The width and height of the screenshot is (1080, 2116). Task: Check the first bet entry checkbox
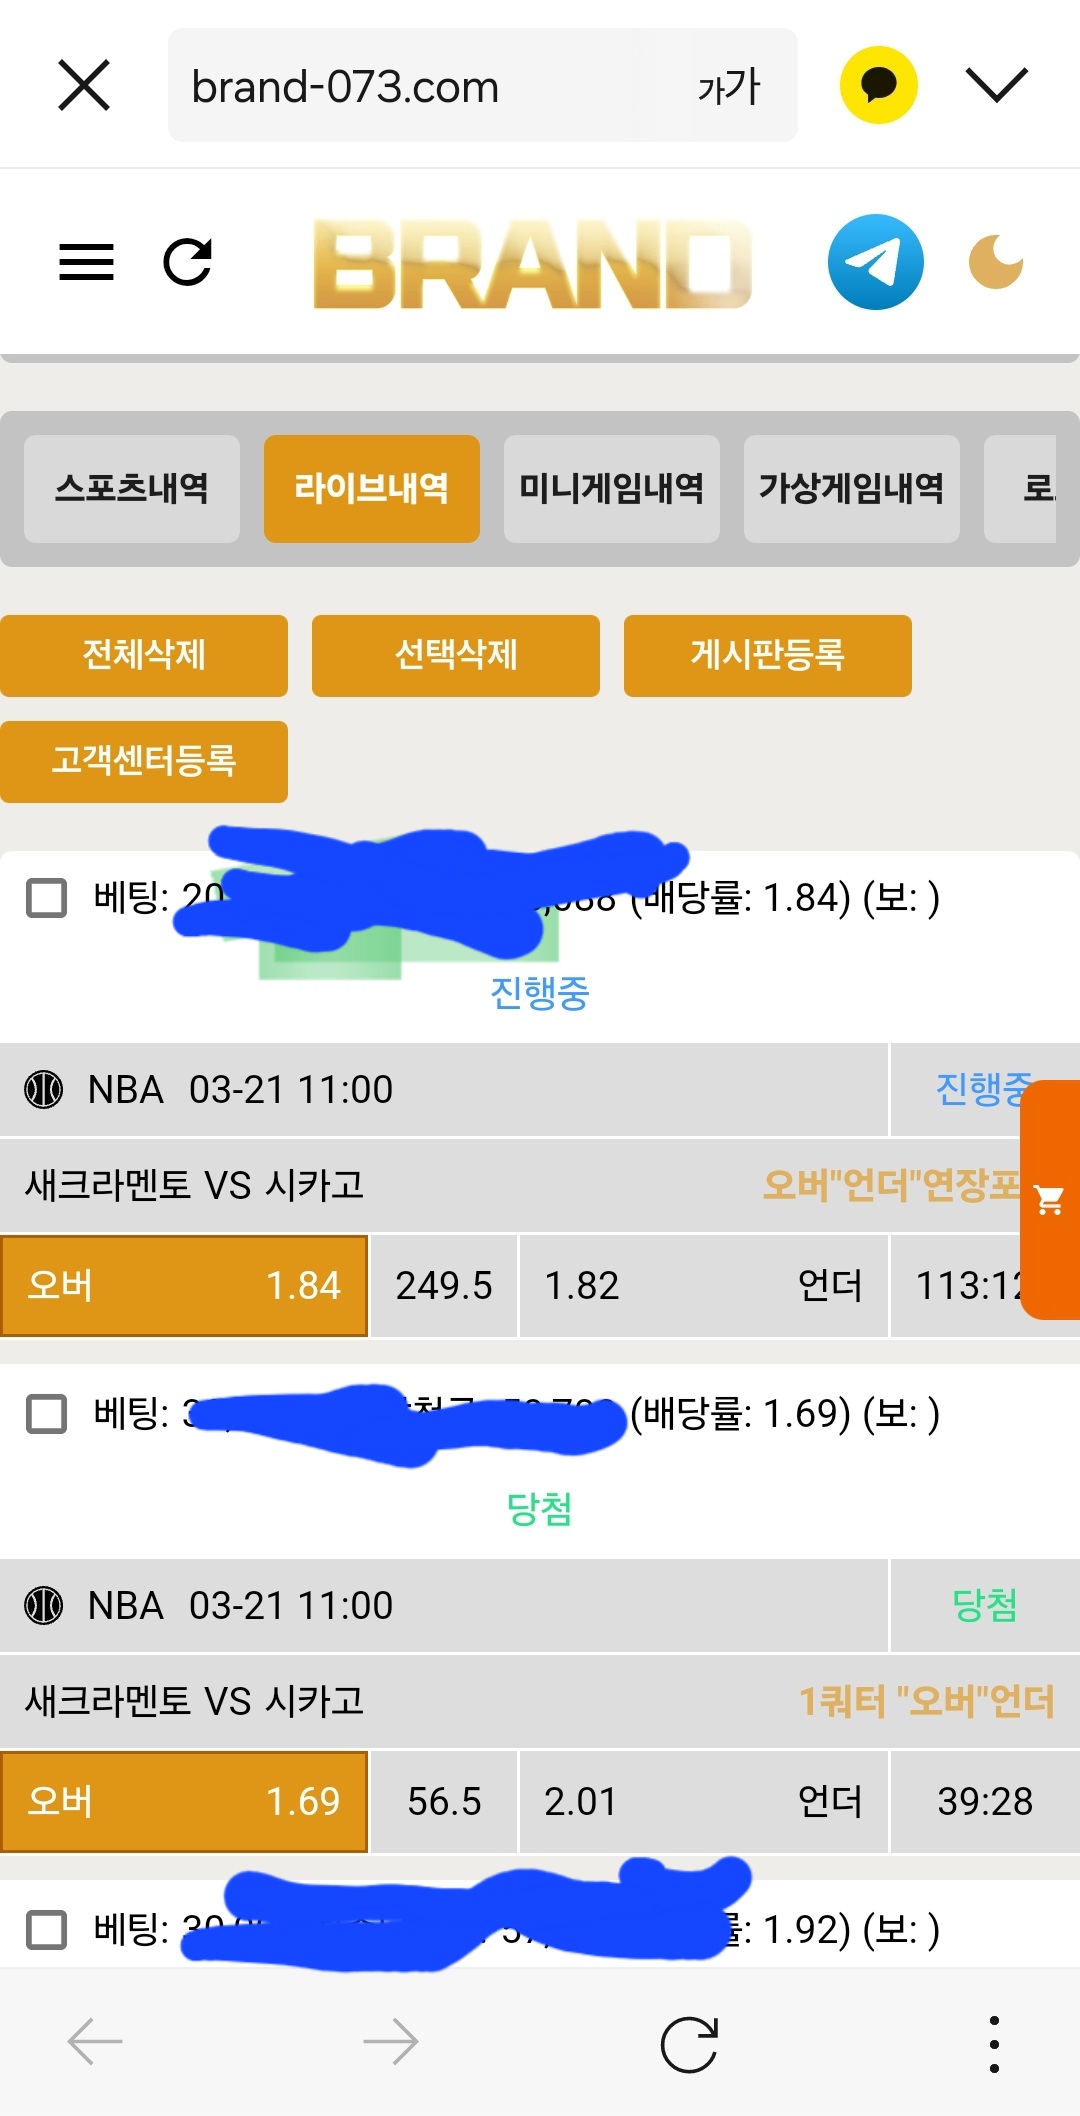pyautogui.click(x=46, y=897)
